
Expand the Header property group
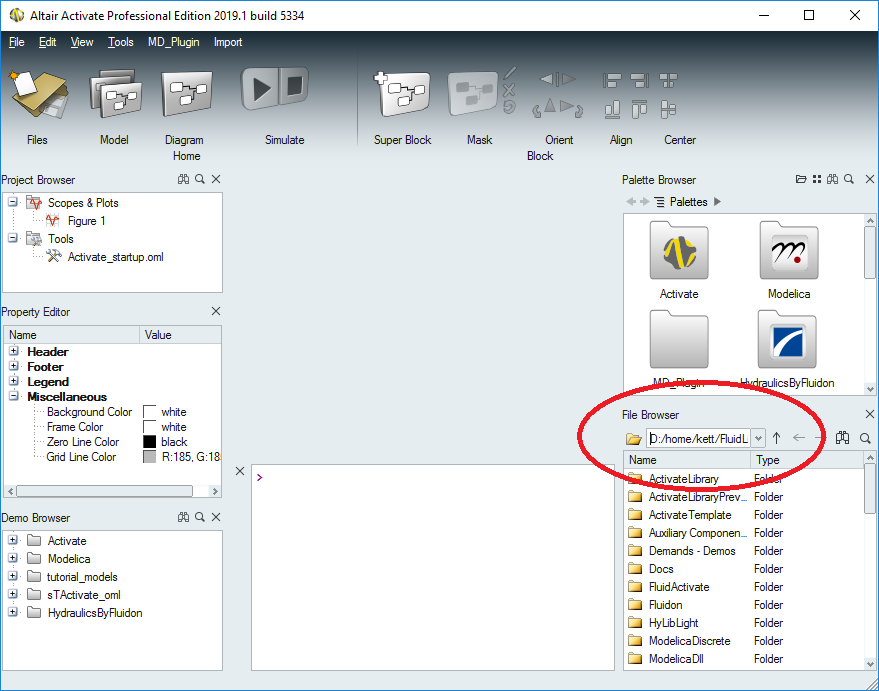13,351
